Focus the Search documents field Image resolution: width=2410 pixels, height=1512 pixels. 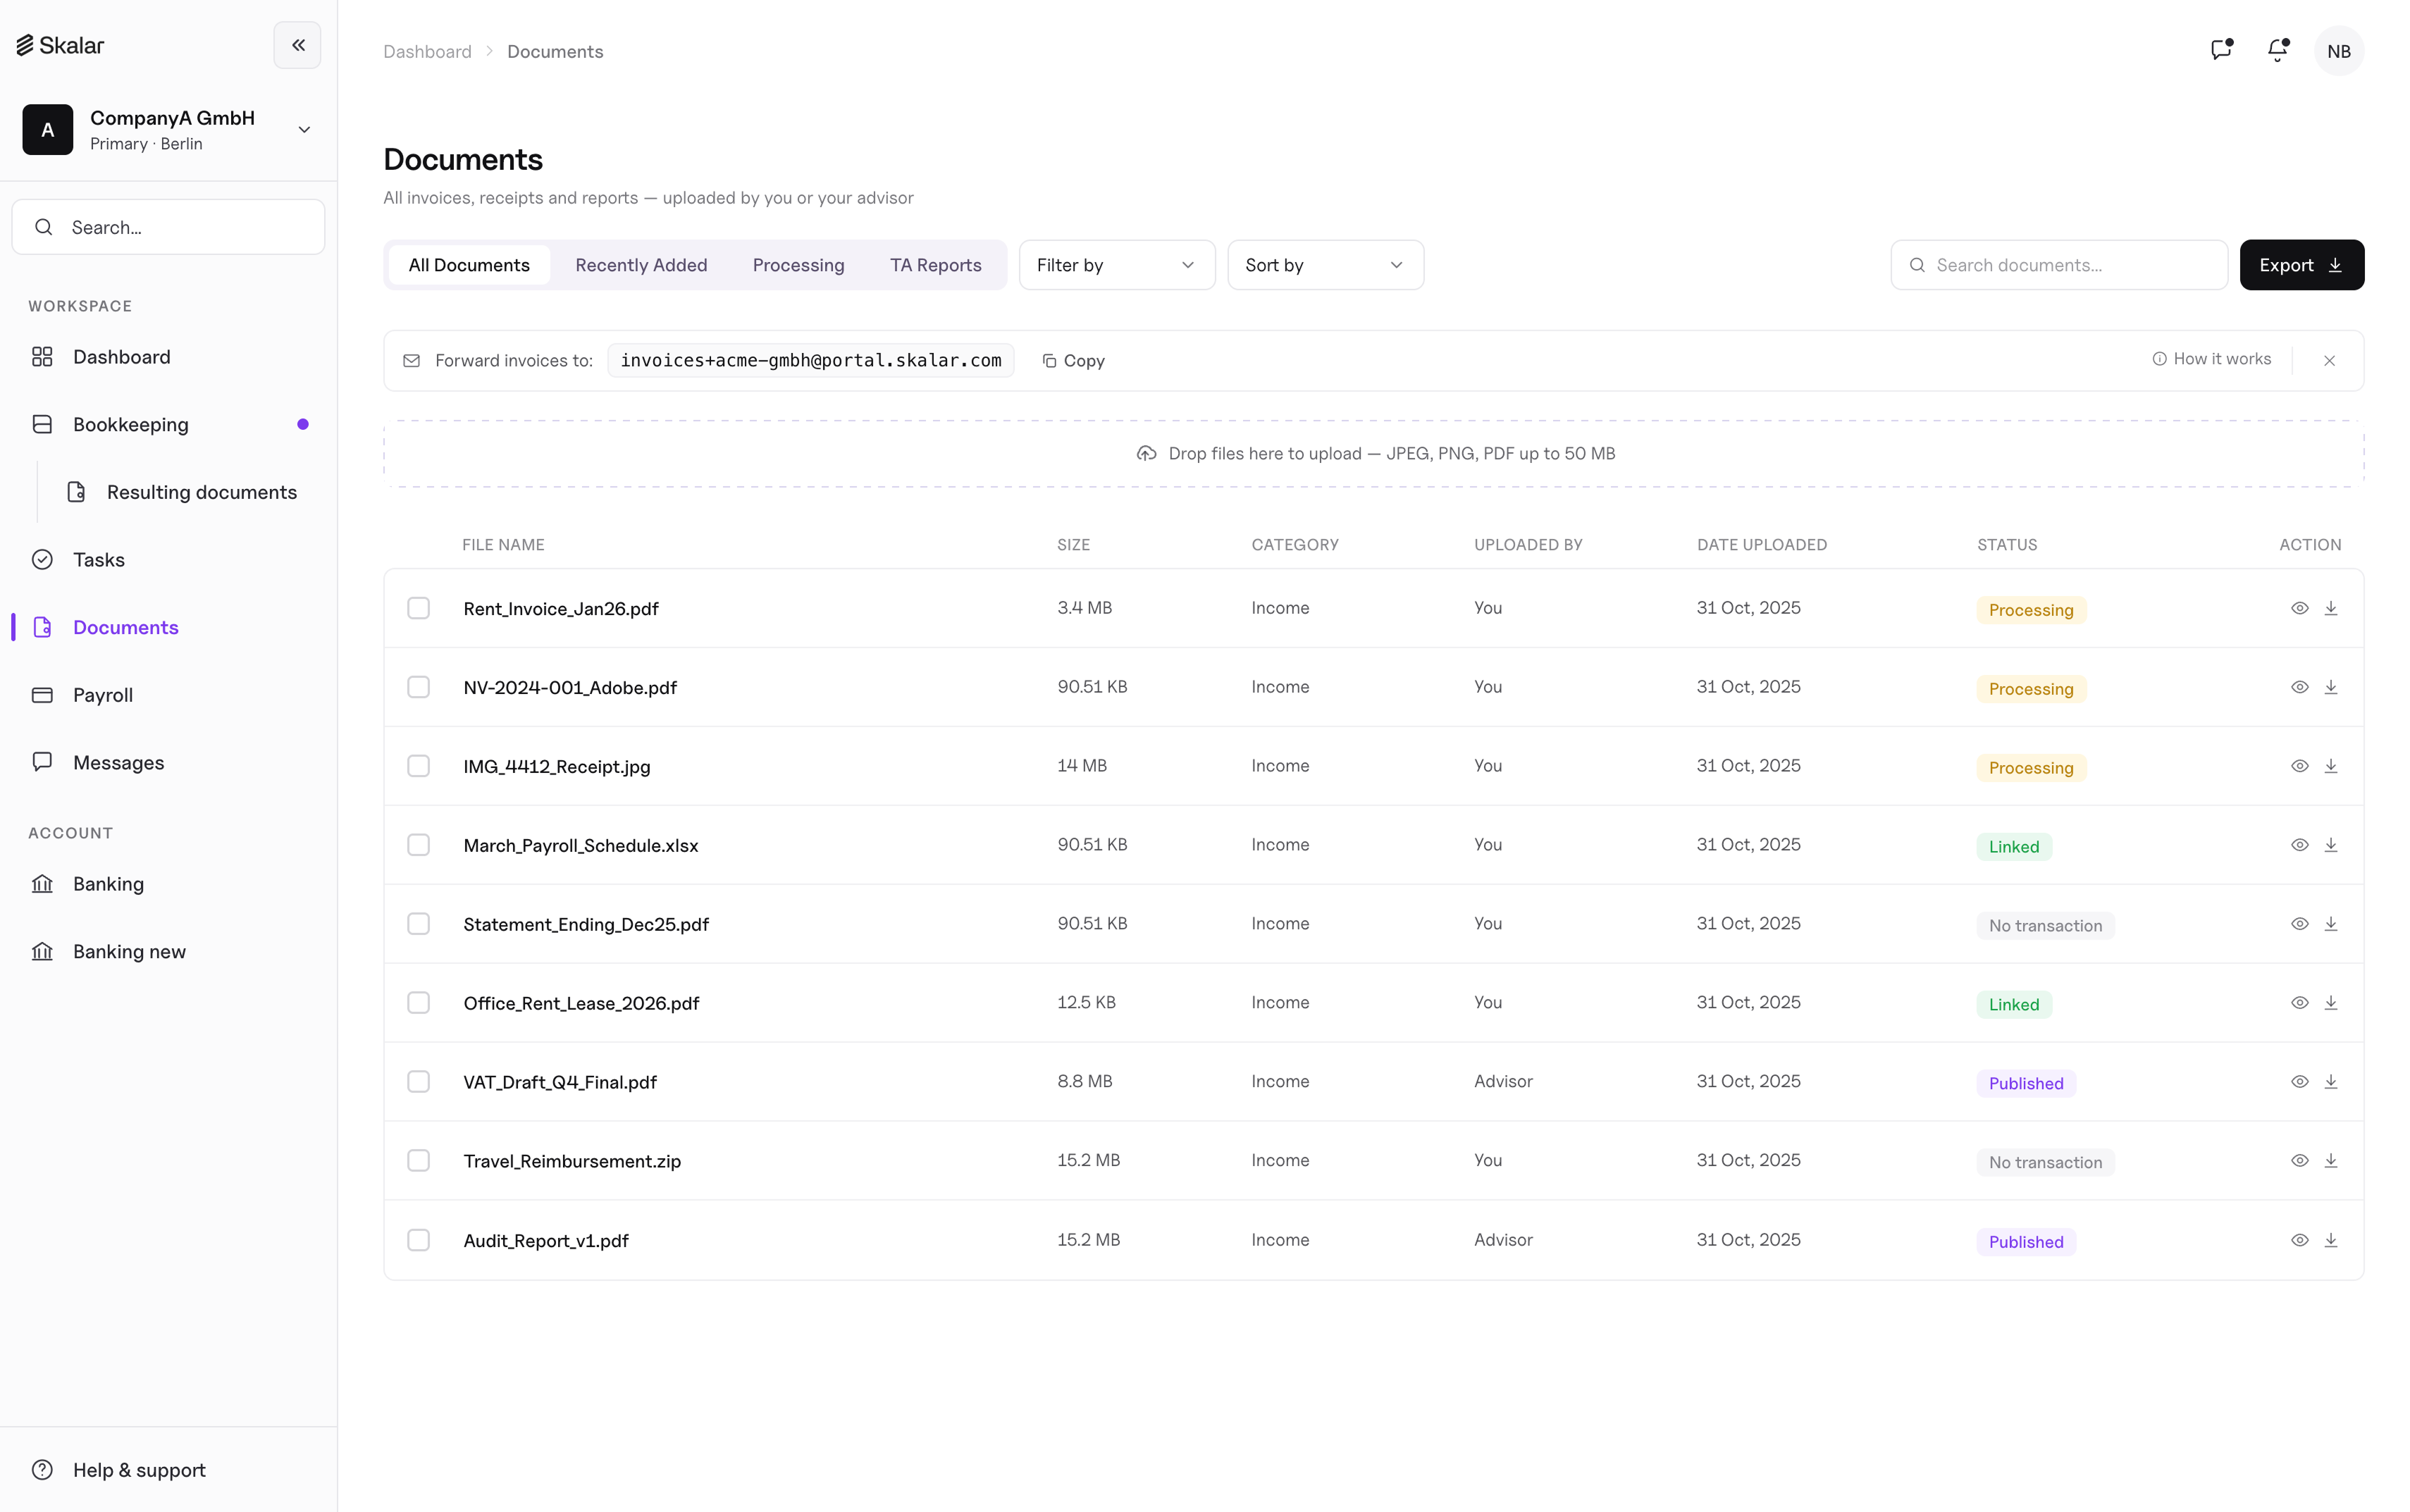[2058, 265]
